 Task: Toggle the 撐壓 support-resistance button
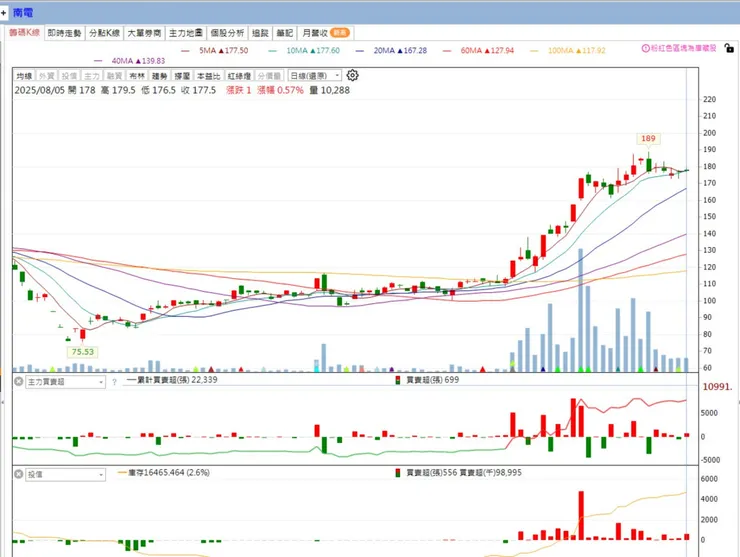point(182,76)
